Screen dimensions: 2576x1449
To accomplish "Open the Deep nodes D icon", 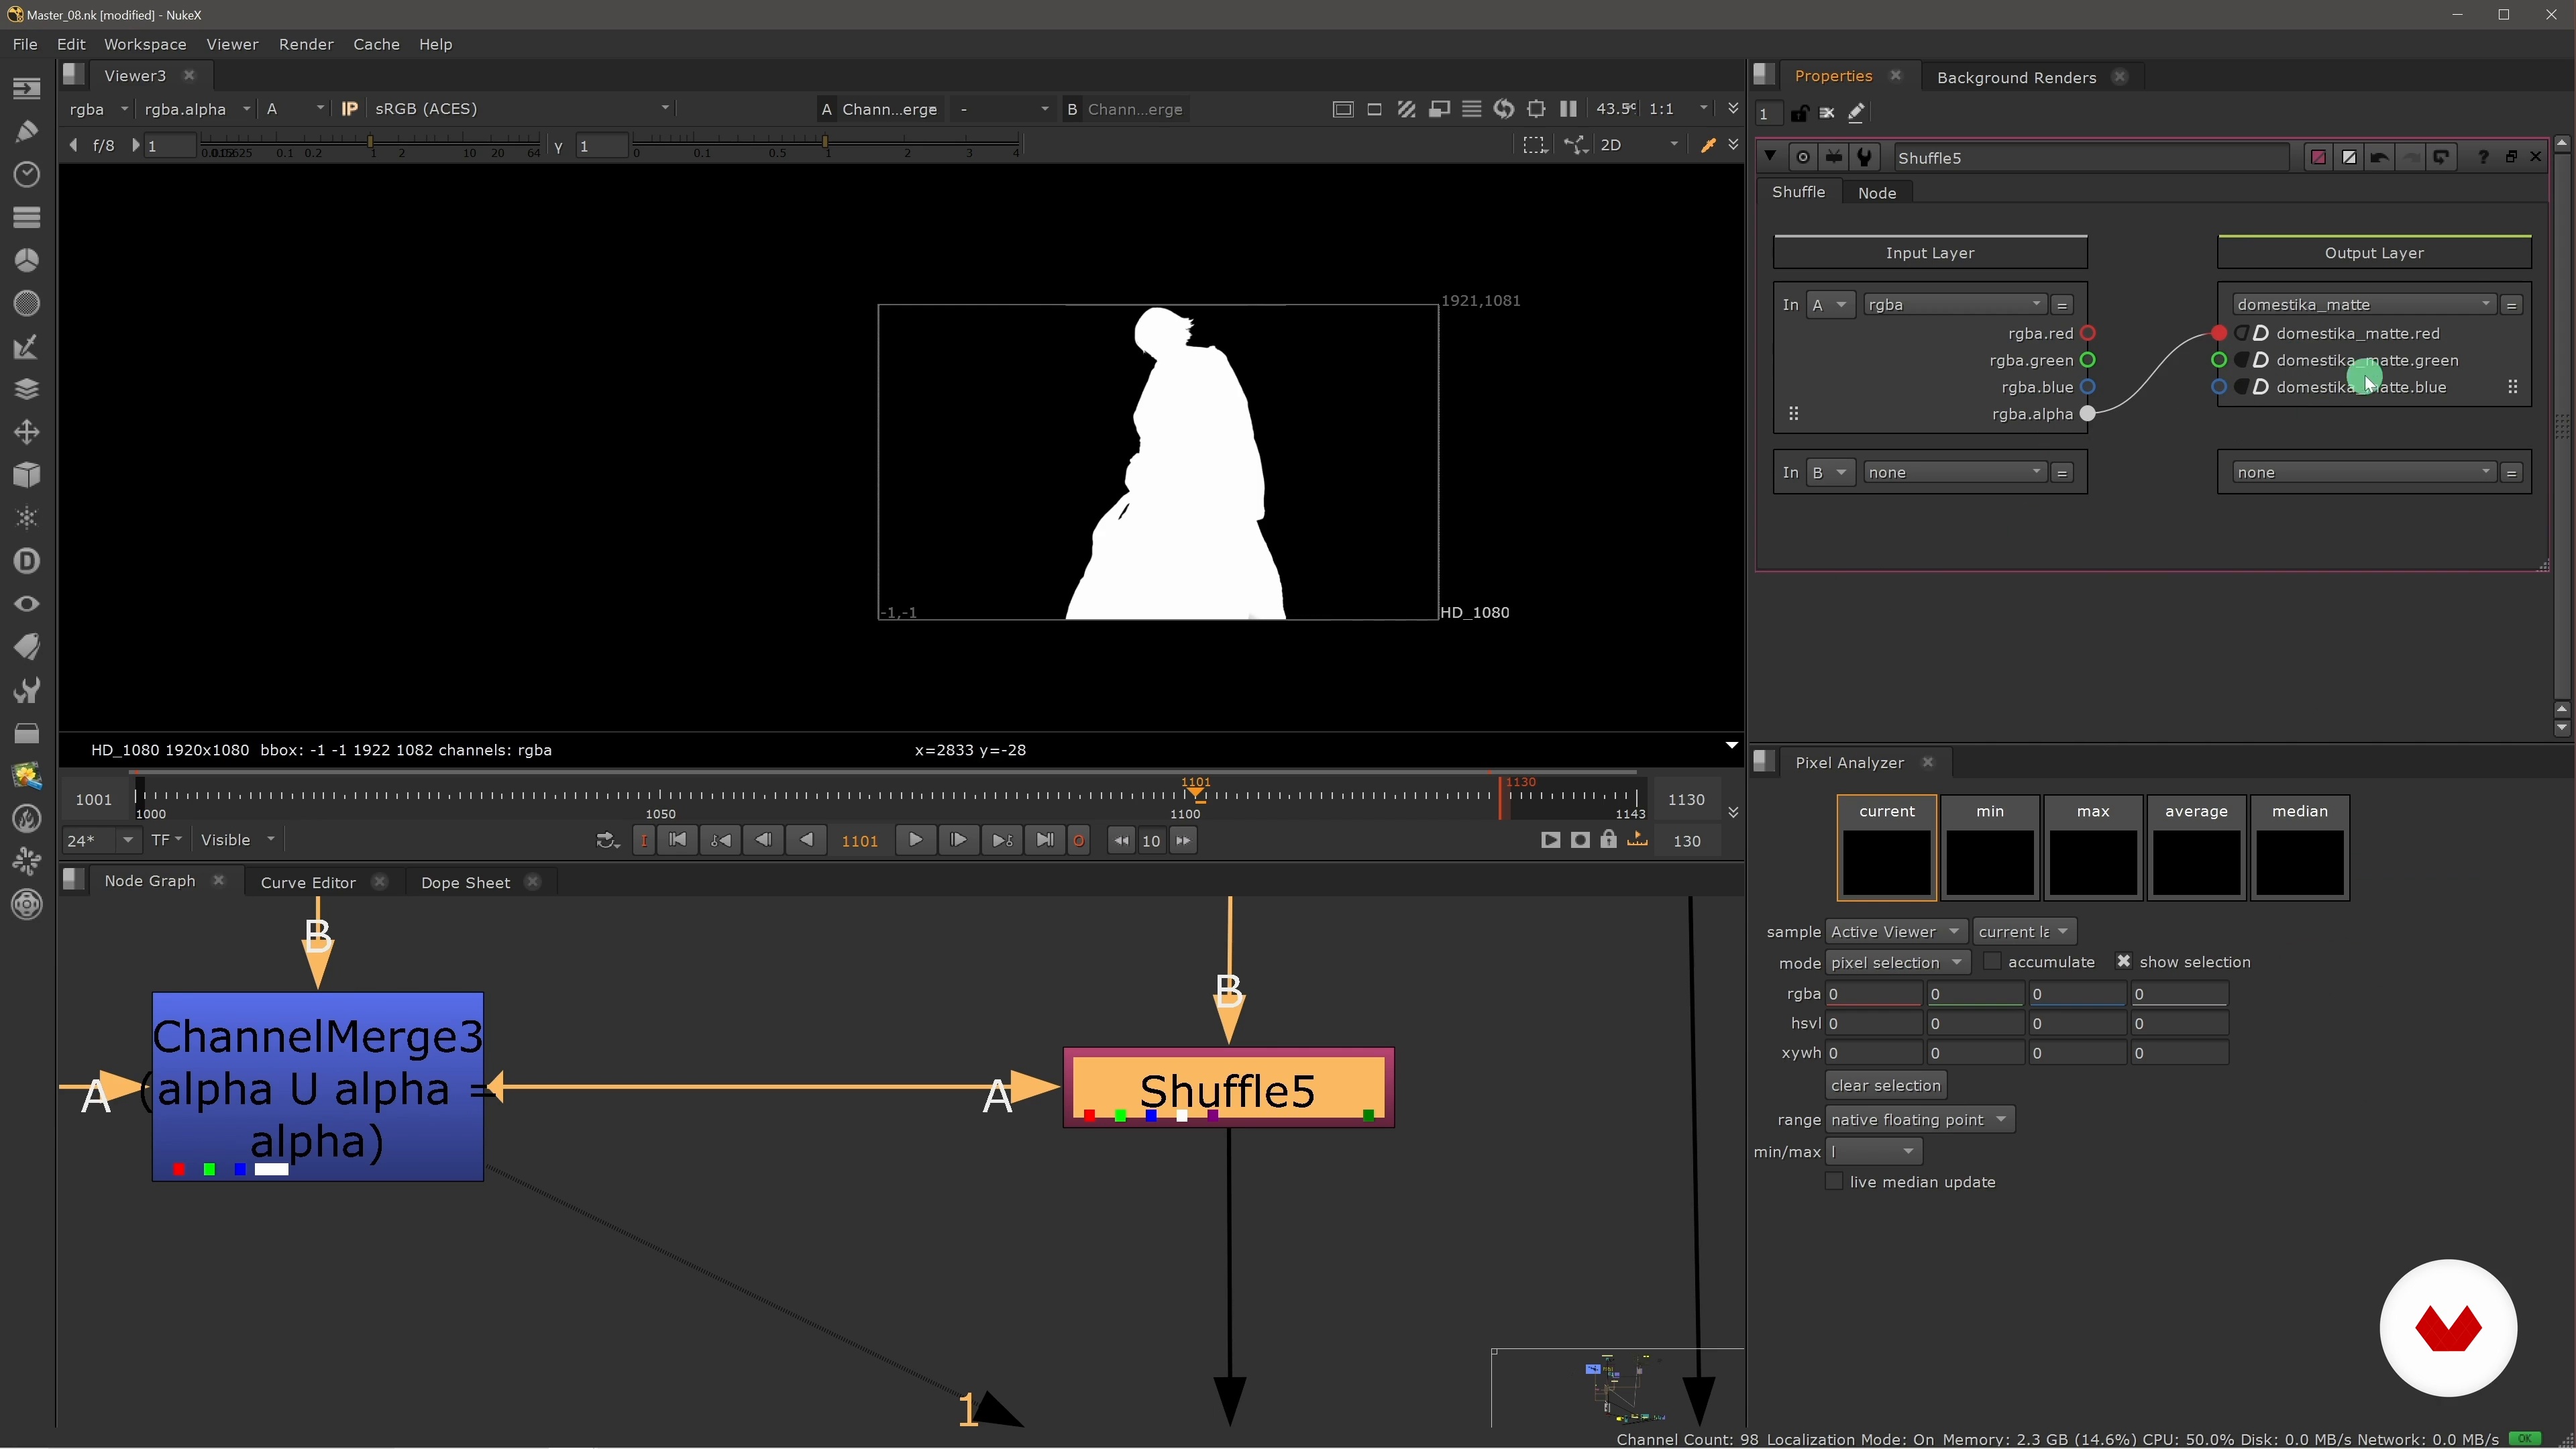I will pyautogui.click(x=27, y=561).
